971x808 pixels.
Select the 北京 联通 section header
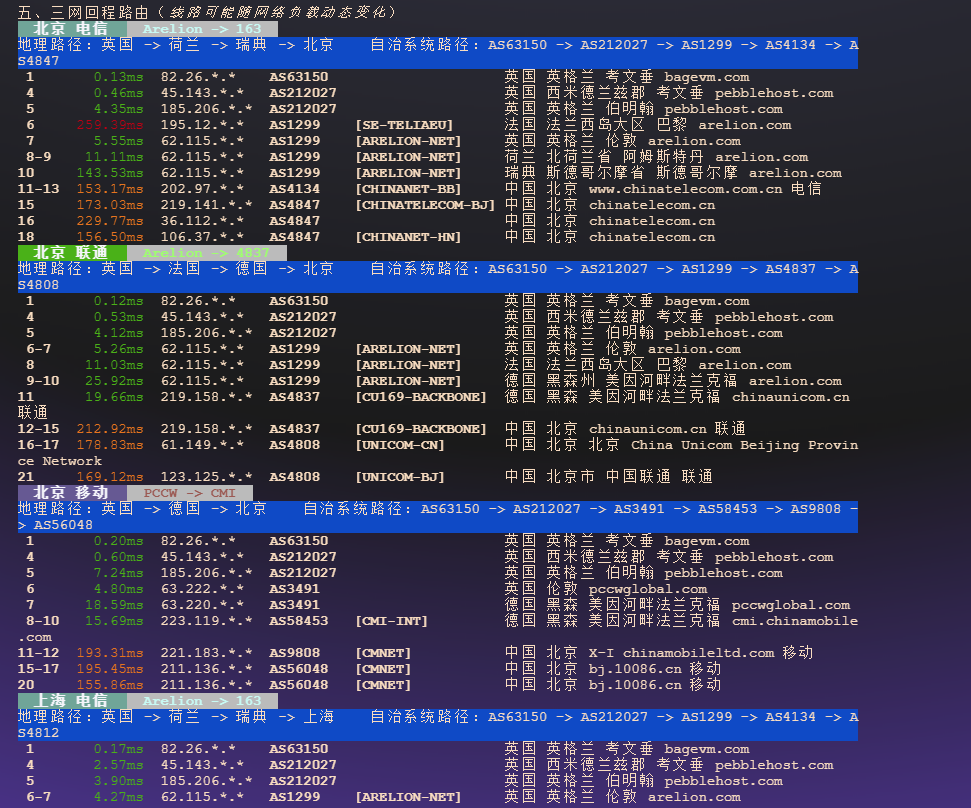[70, 252]
